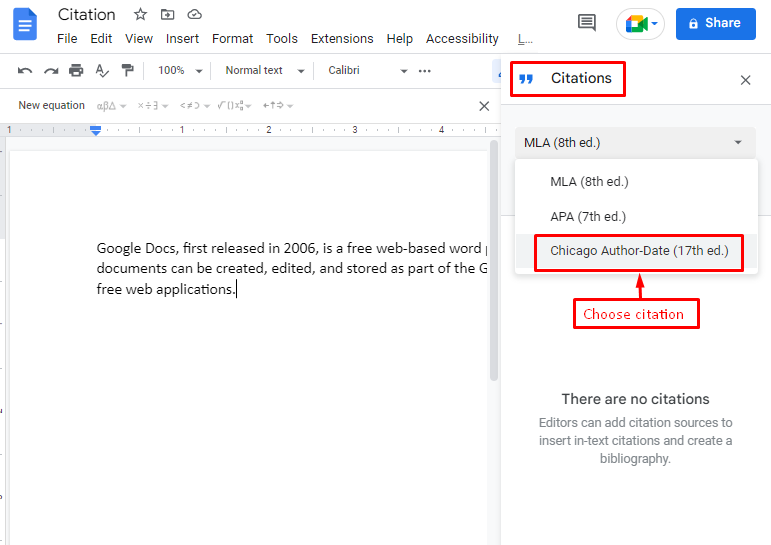Open the File menu
Screen dimensions: 771x545
point(67,38)
